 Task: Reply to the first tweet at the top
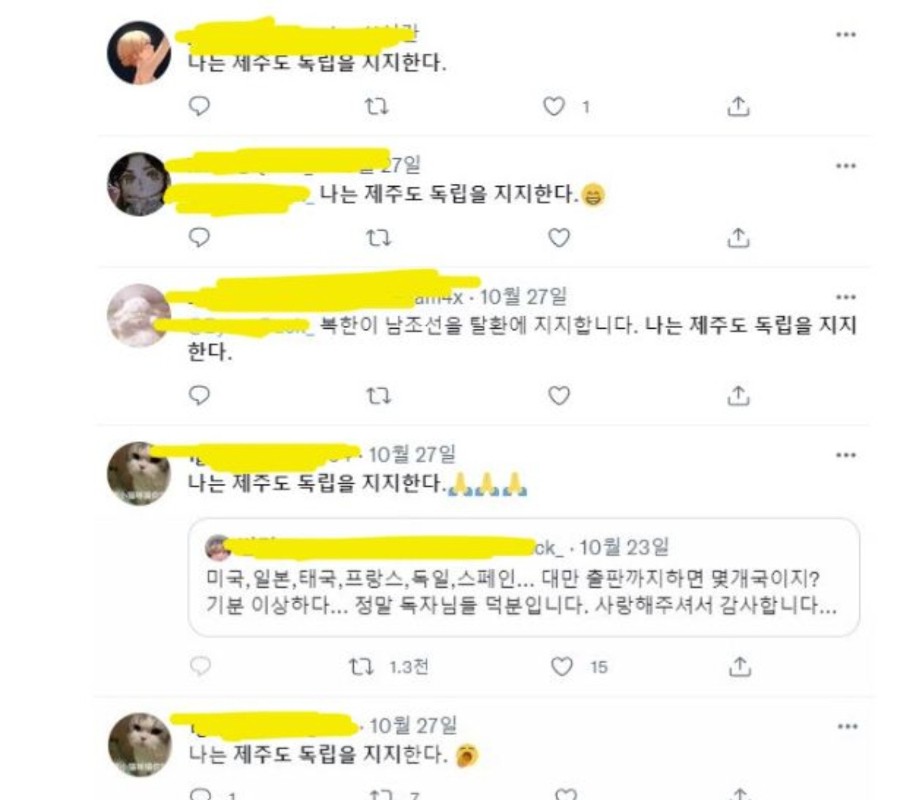point(199,106)
